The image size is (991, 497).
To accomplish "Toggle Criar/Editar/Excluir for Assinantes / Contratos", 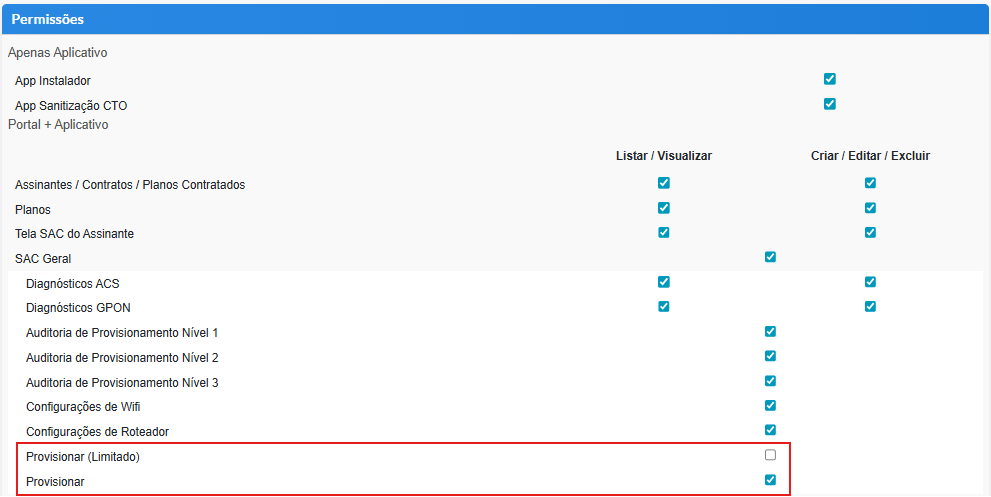I will (x=870, y=183).
